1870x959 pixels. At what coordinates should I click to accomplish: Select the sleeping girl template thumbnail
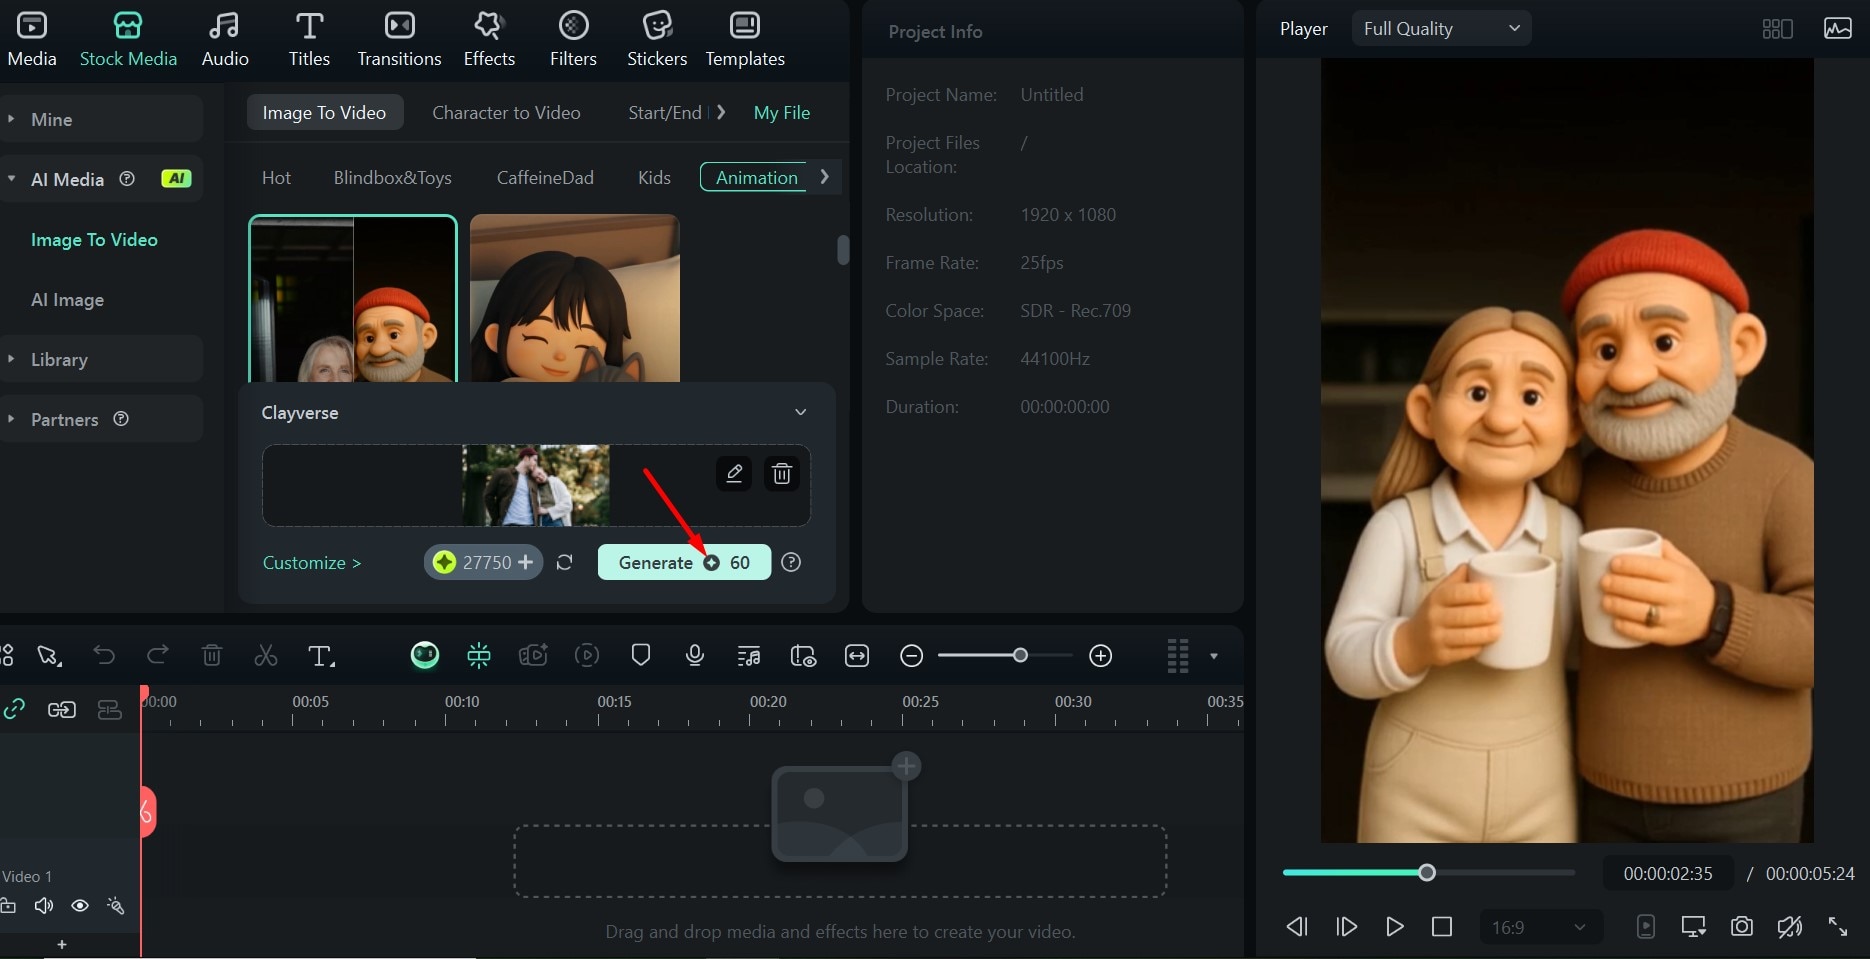574,298
